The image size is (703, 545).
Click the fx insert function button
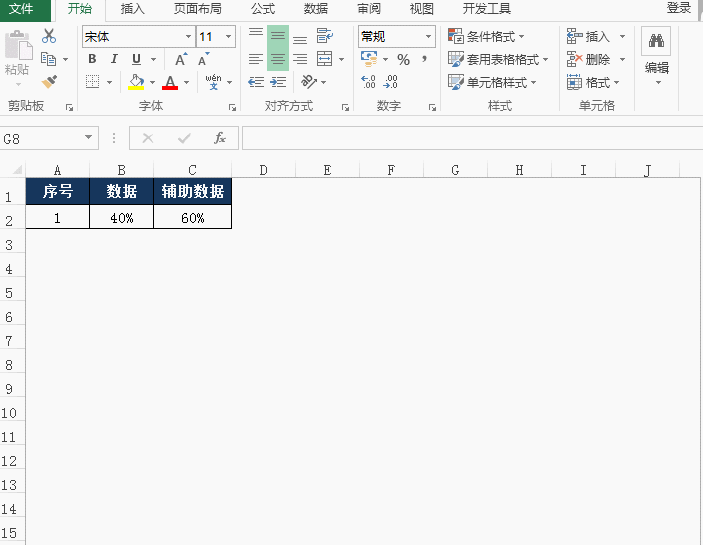[220, 138]
